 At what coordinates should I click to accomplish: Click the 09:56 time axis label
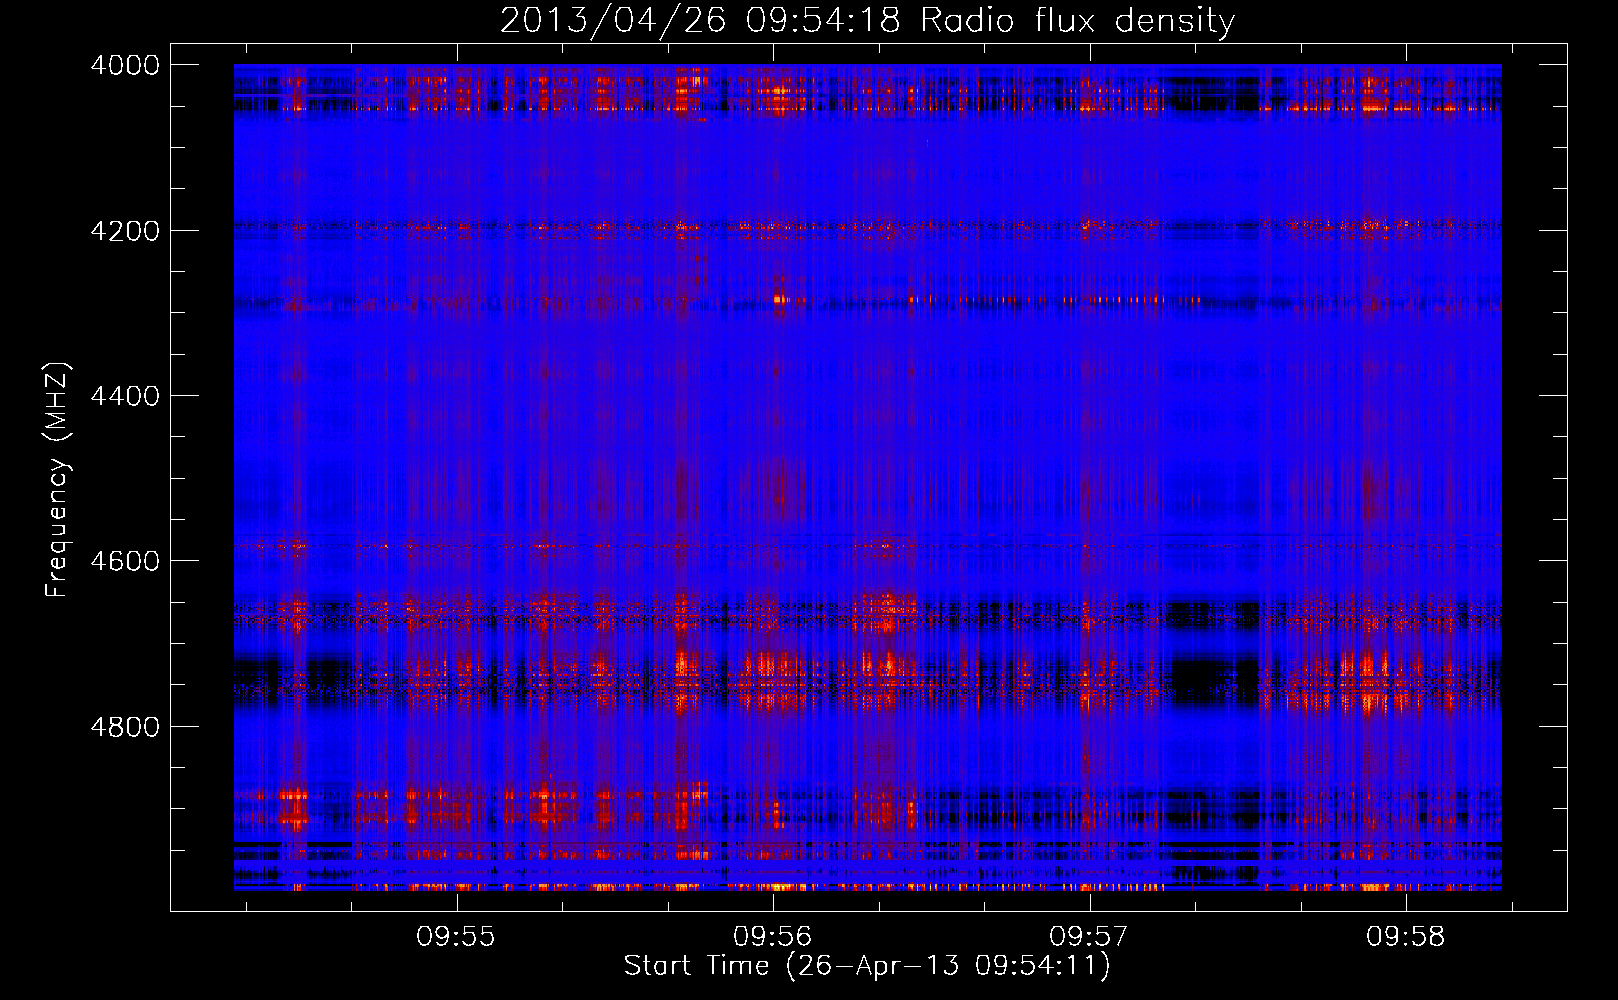pos(772,936)
